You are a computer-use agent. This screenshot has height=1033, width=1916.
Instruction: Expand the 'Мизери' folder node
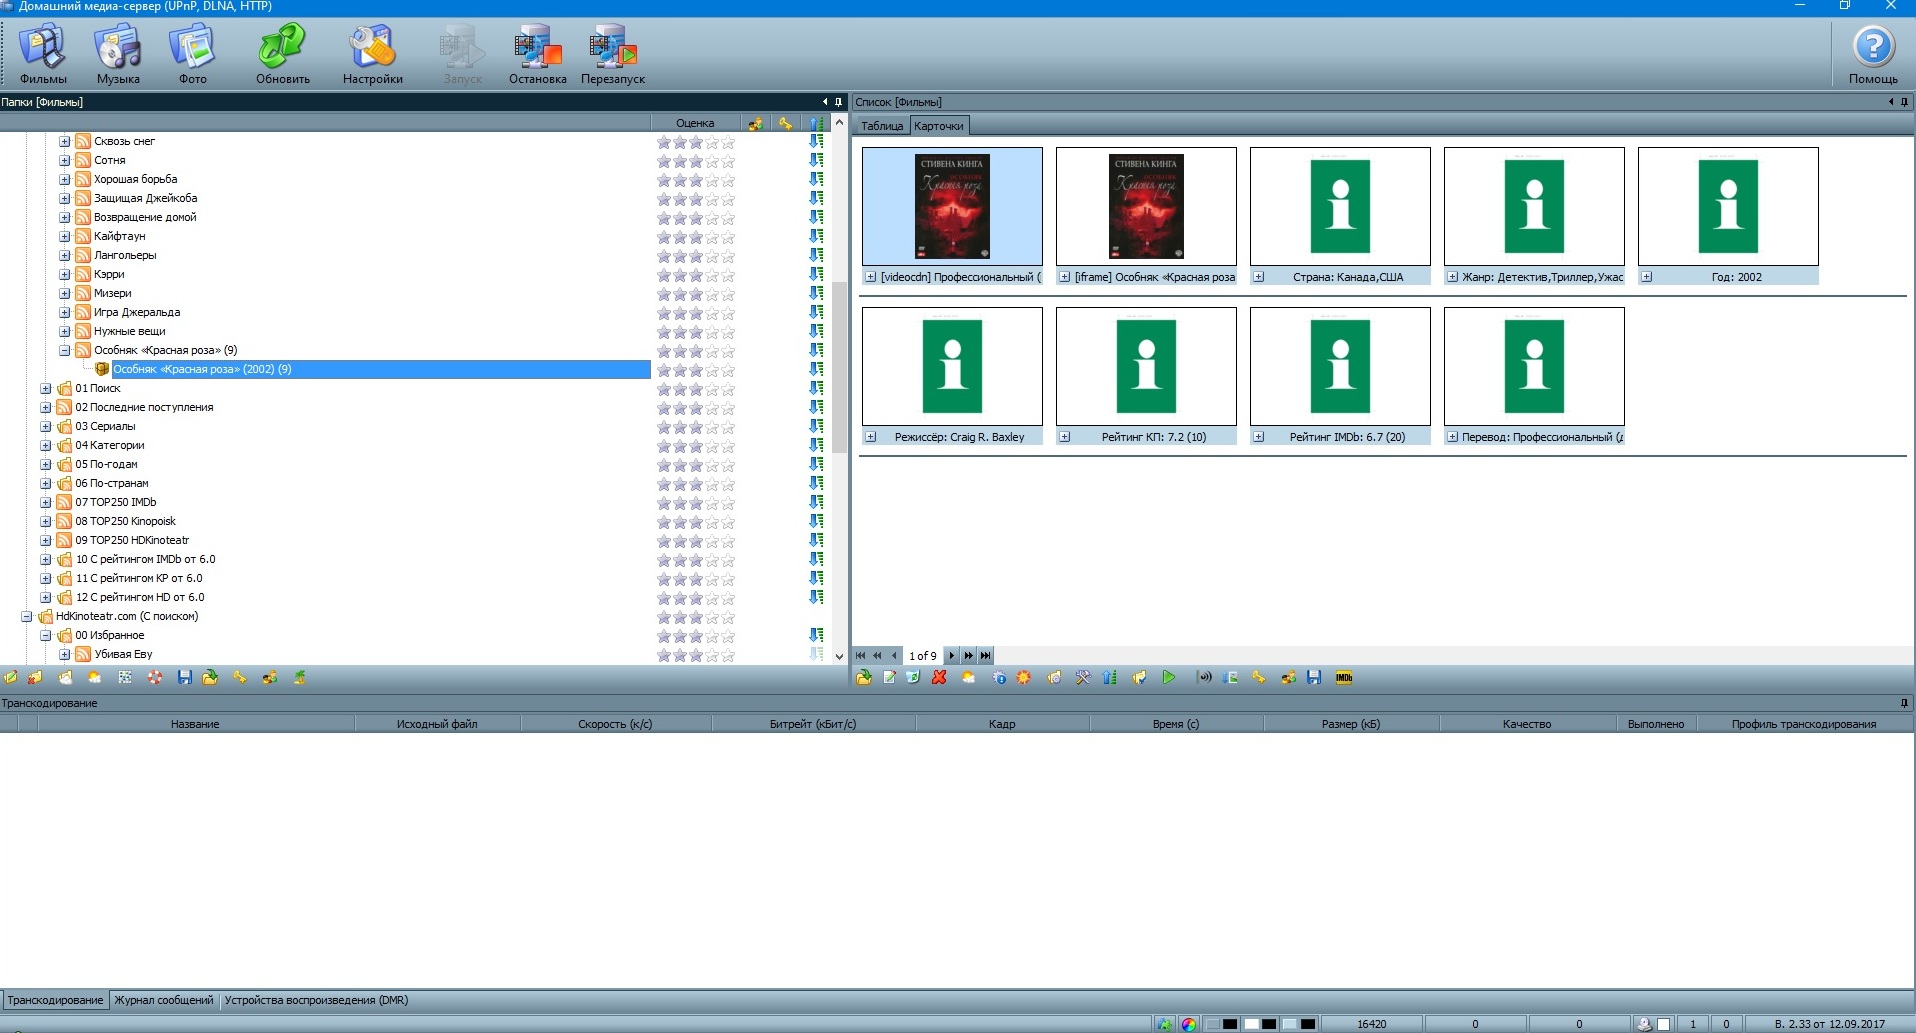pos(65,293)
